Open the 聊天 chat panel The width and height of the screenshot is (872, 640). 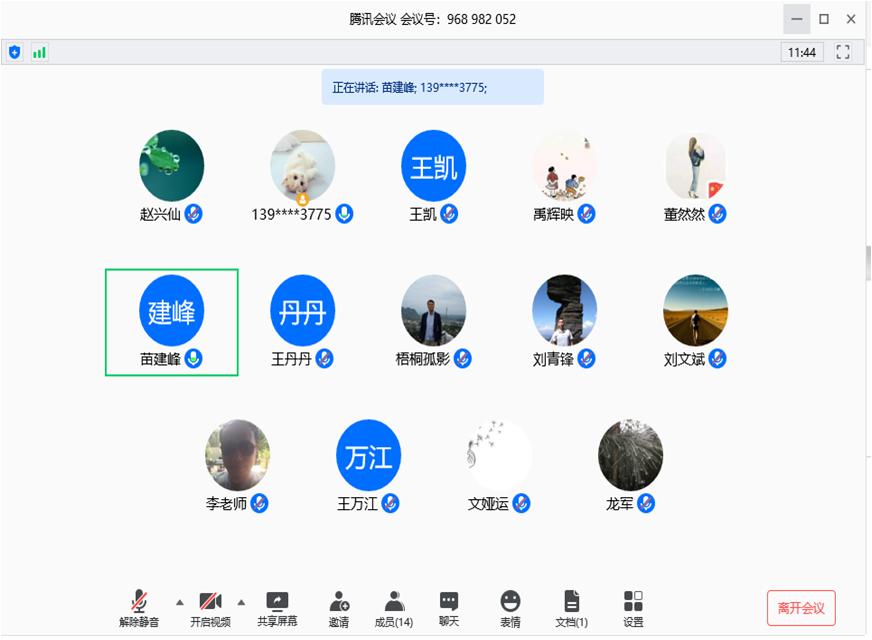point(449,608)
